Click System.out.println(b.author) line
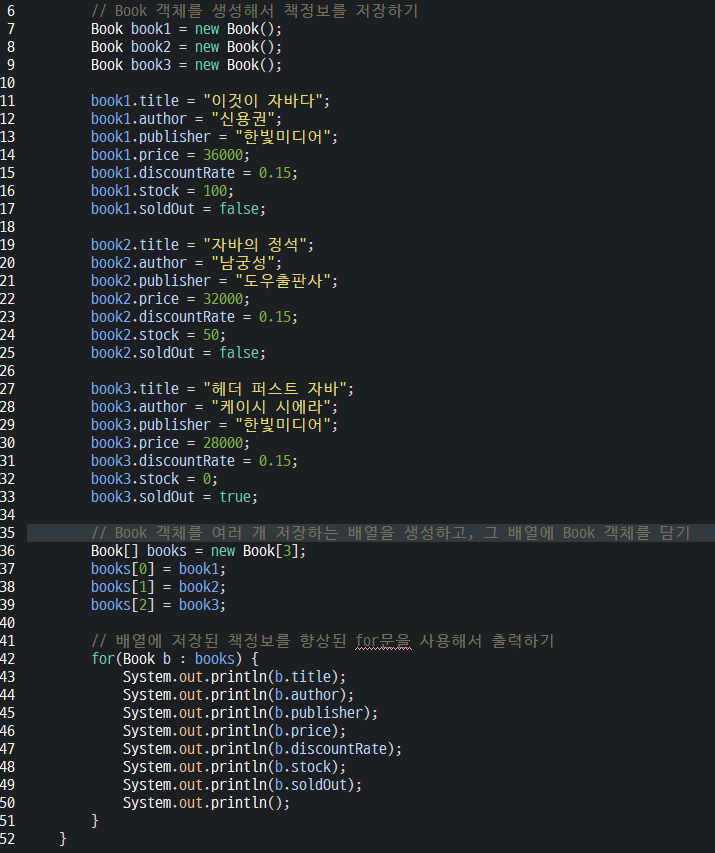The height and width of the screenshot is (853, 715). click(x=238, y=694)
